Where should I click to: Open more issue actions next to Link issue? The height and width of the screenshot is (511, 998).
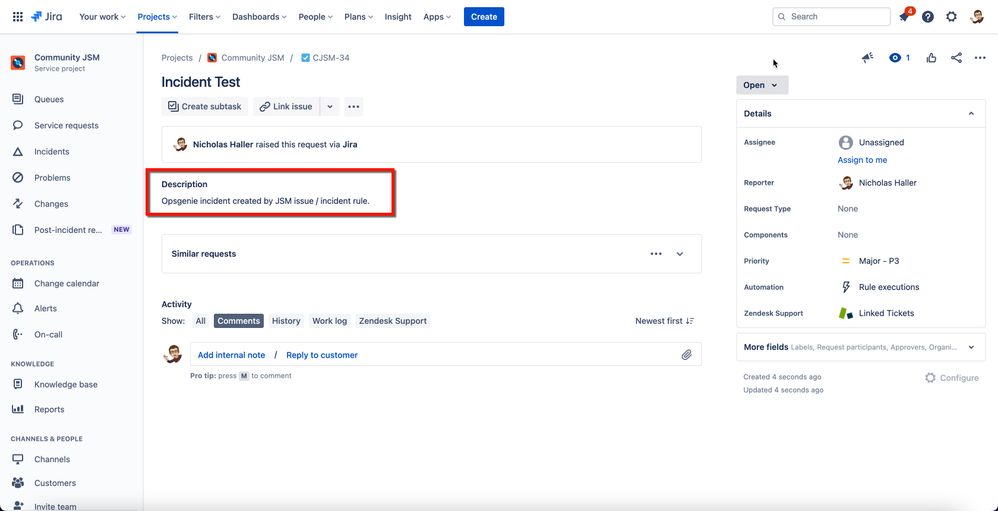(x=354, y=107)
